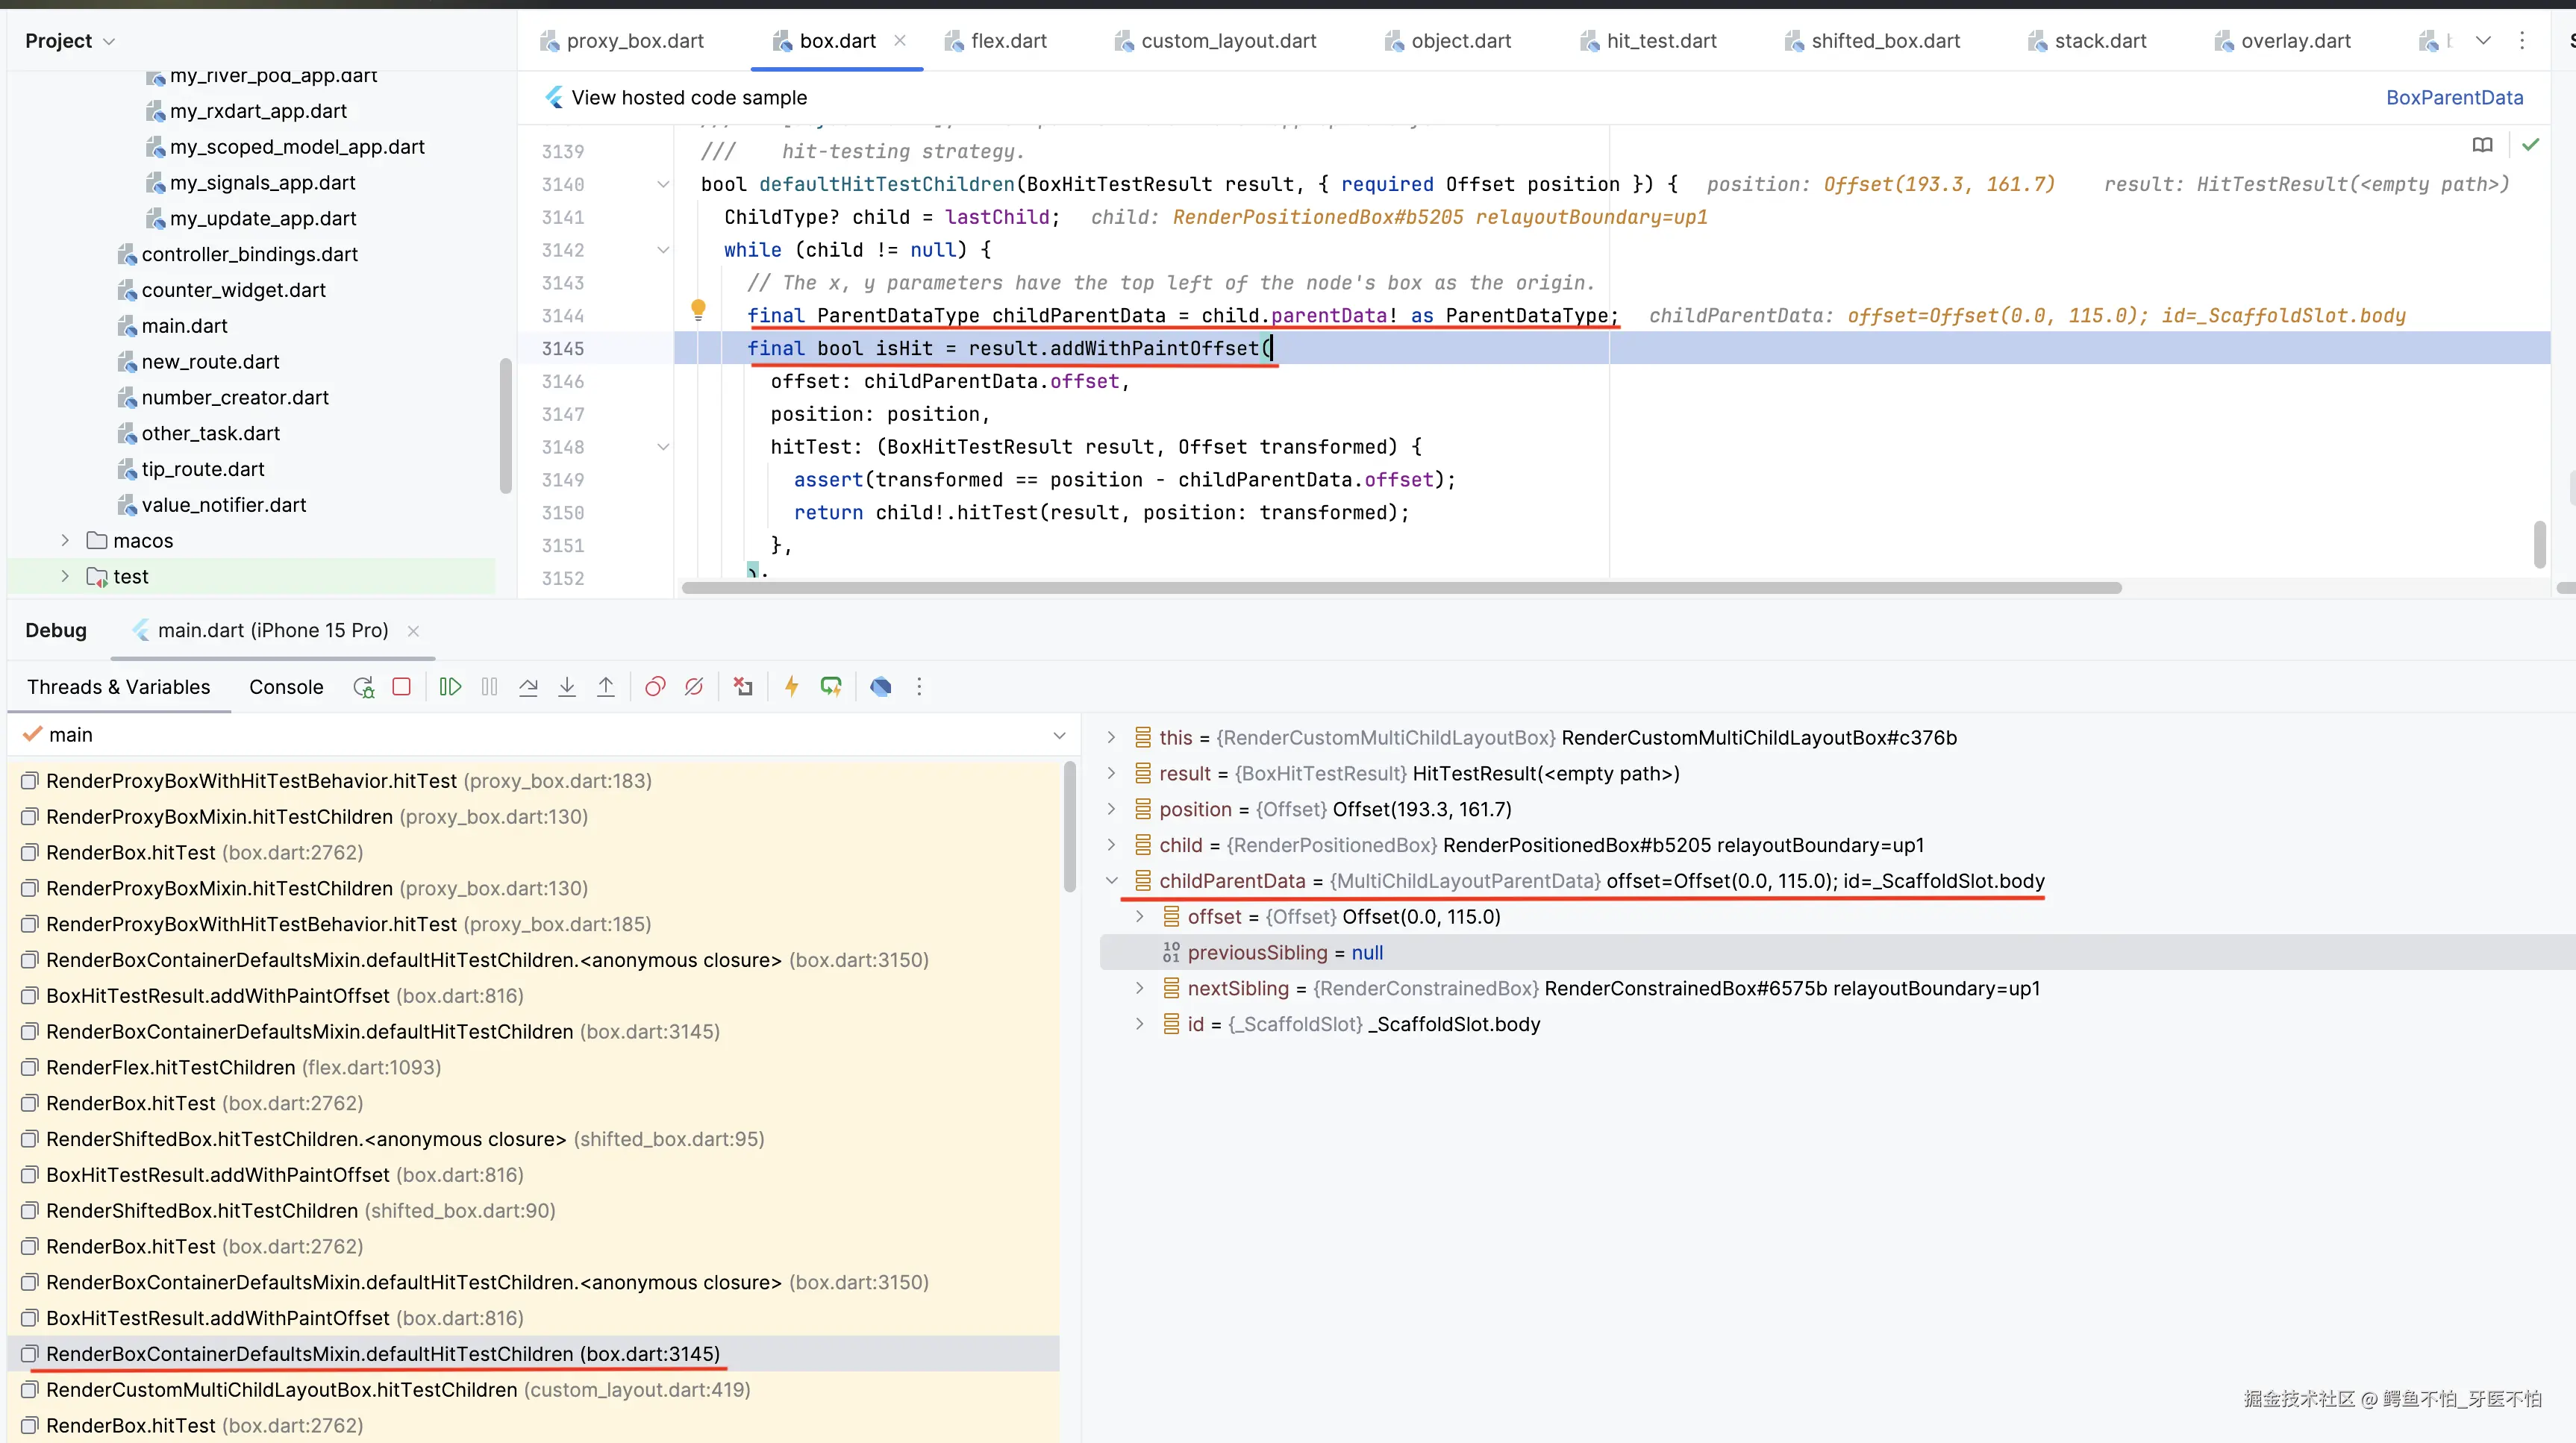2576x1443 pixels.
Task: Toggle reader mode book icon
Action: (2482, 145)
